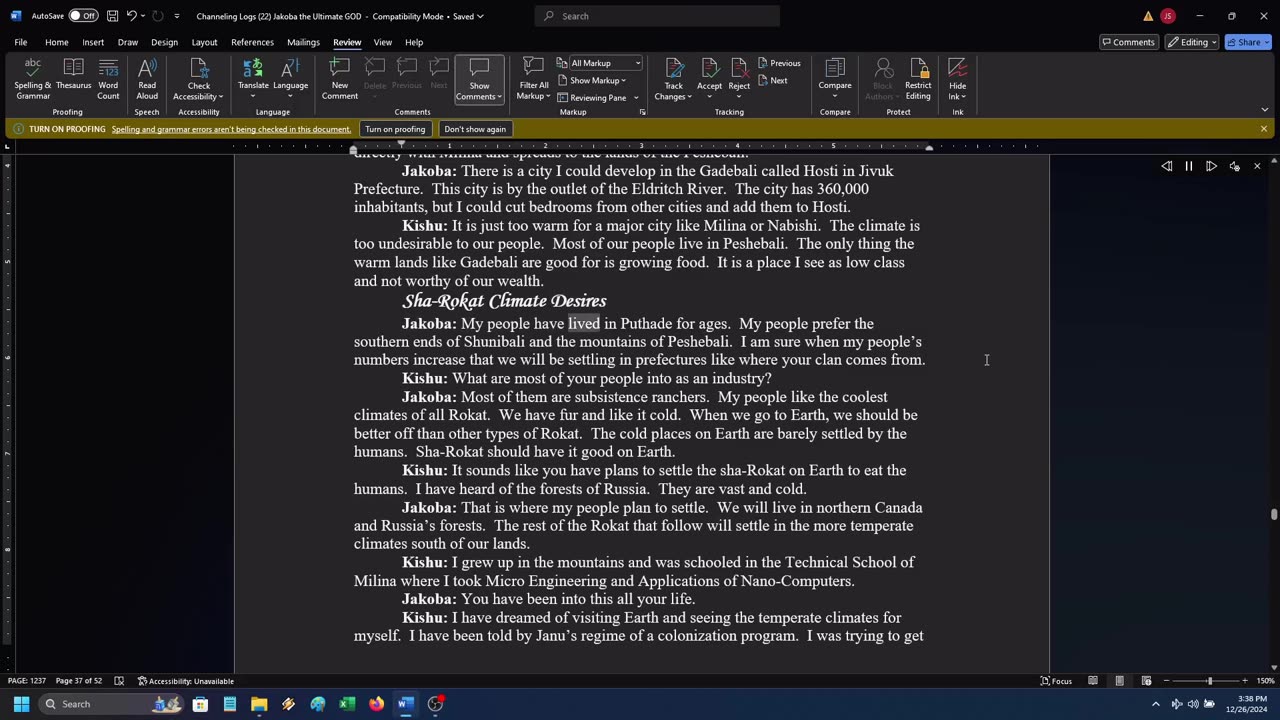
Task: Switch to the Insert tab
Action: tap(93, 42)
